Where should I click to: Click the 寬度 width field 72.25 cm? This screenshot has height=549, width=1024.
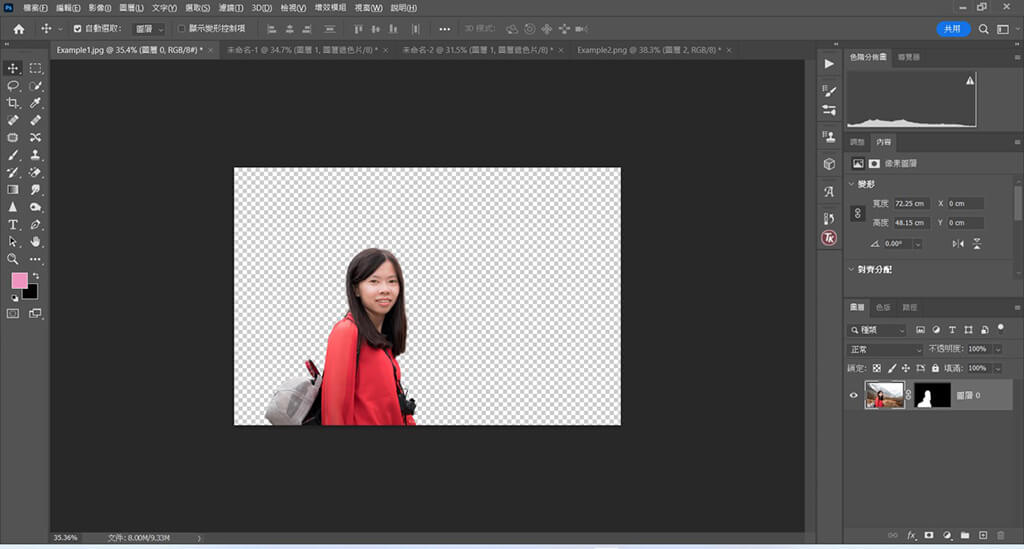(x=911, y=204)
